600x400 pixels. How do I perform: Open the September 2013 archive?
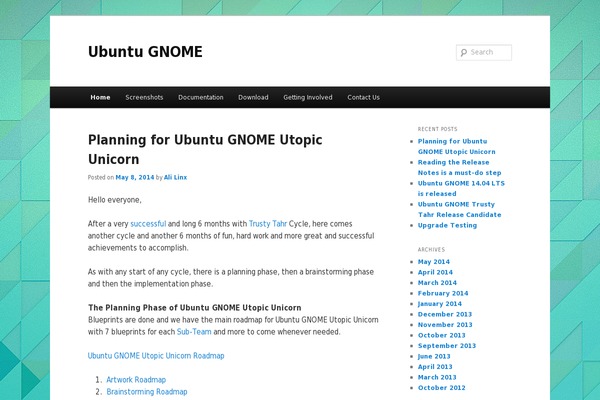(447, 346)
